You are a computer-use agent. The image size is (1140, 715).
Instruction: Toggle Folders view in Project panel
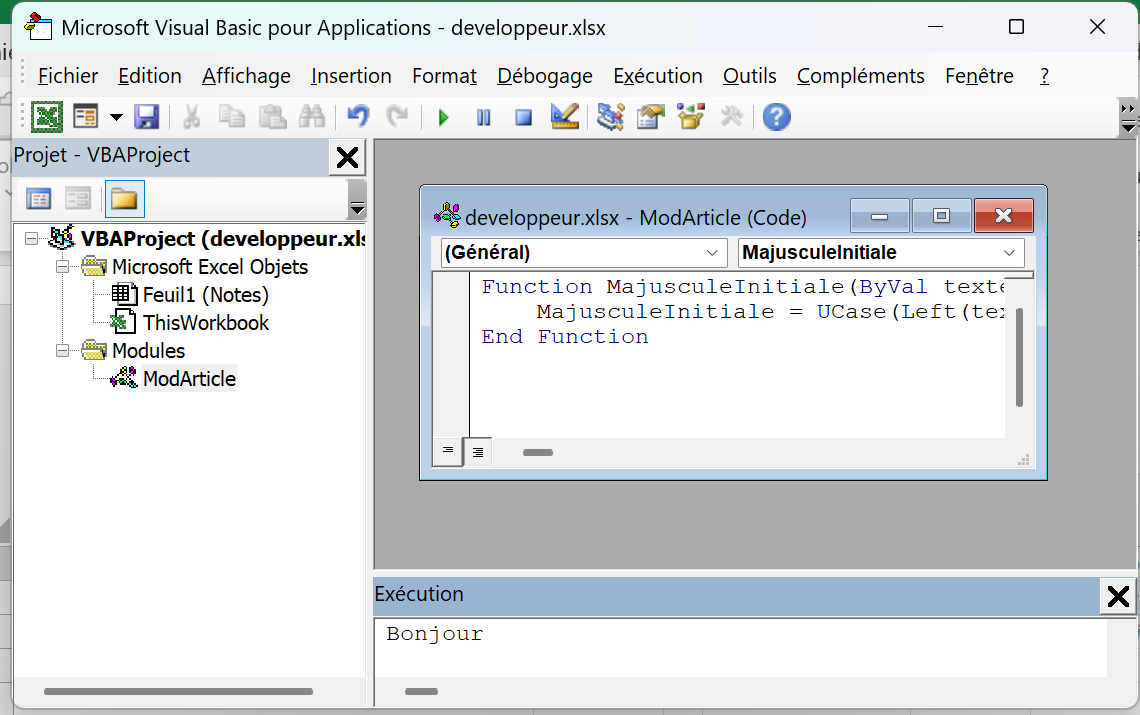pyautogui.click(x=124, y=199)
